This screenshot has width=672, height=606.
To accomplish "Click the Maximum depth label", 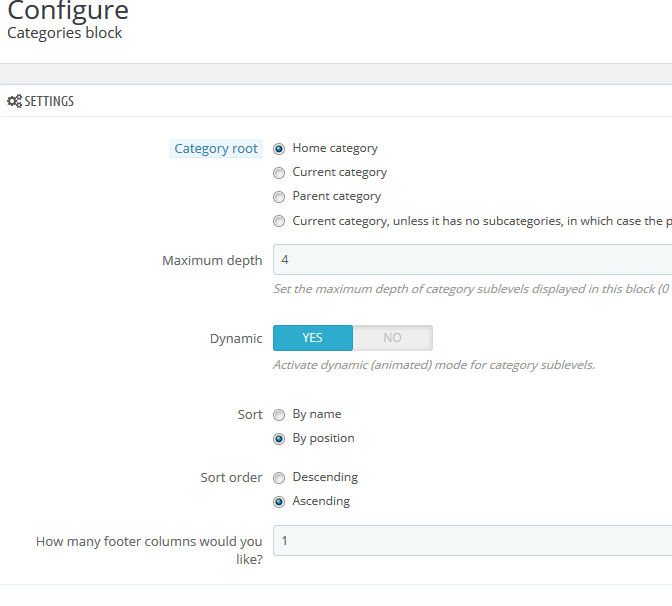I will 212,261.
